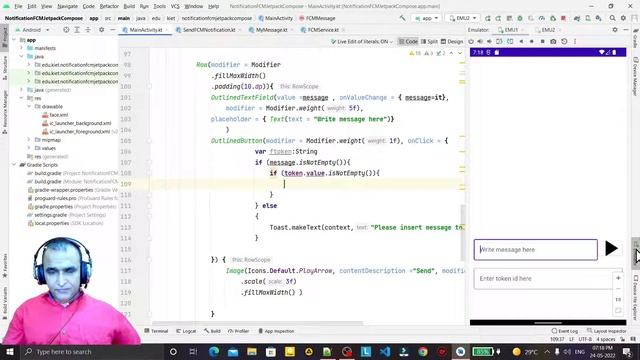Take emulator screenshot with camera icon
This screenshot has height=360, width=640.
pyautogui.click(x=553, y=41)
